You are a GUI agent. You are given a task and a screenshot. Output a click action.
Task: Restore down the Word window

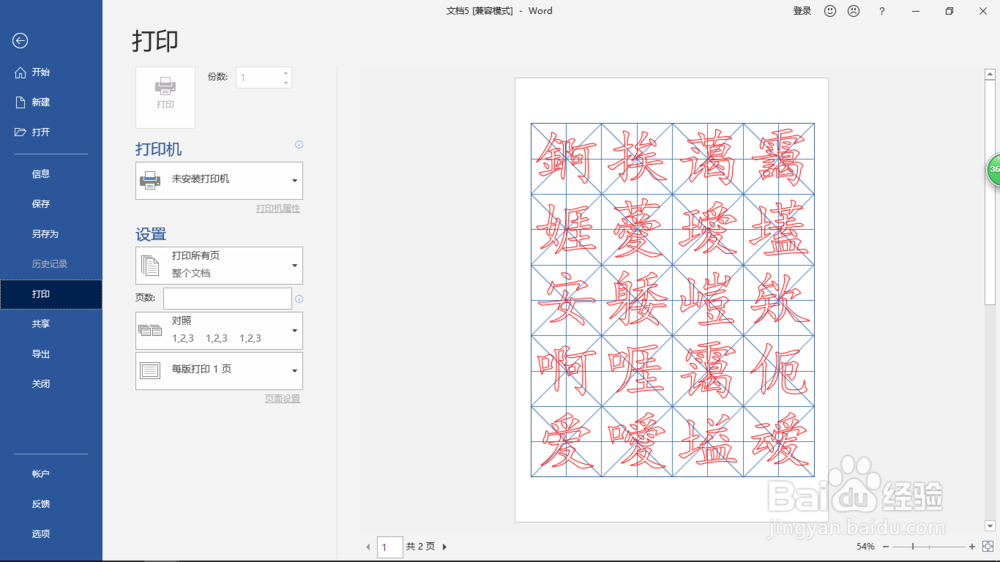click(950, 11)
